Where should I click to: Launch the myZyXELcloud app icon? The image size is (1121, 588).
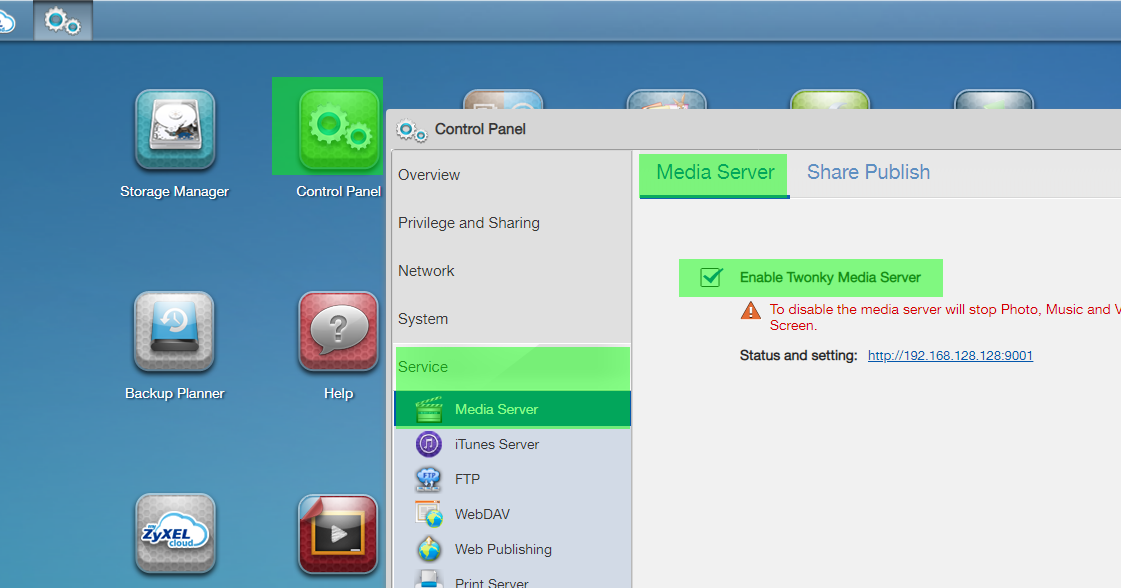click(x=175, y=534)
